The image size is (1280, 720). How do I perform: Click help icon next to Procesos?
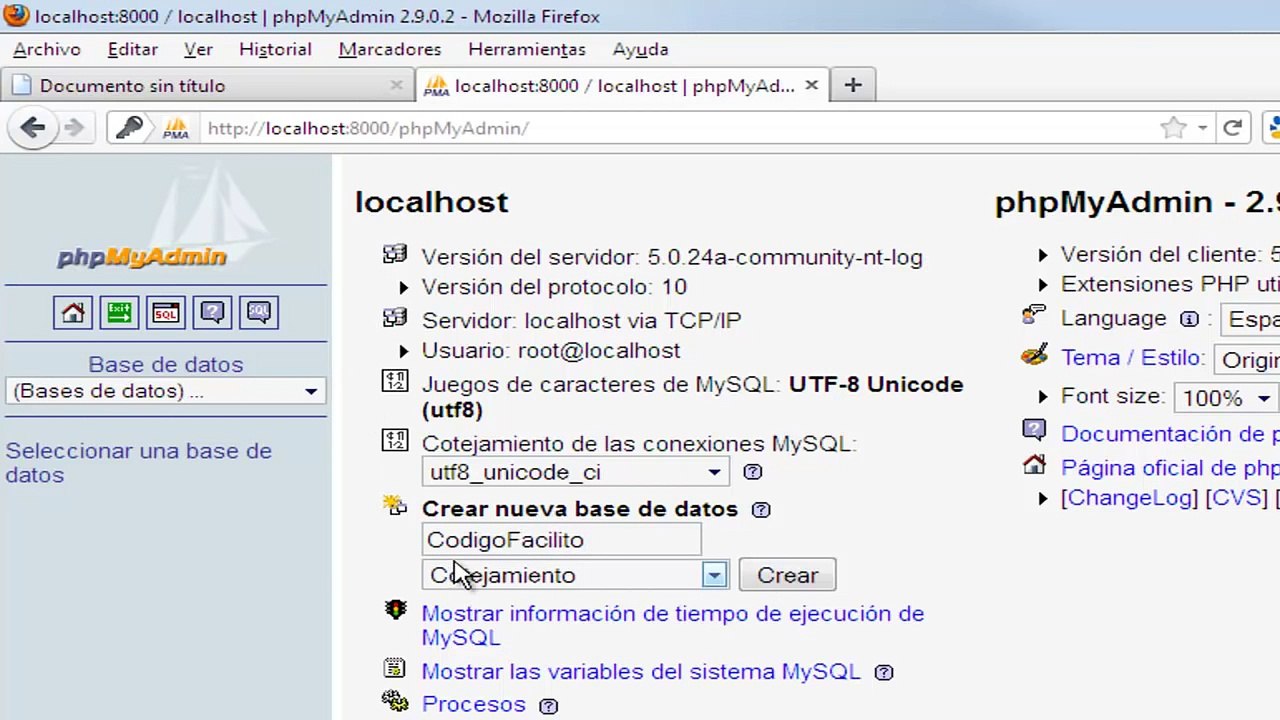coord(549,706)
